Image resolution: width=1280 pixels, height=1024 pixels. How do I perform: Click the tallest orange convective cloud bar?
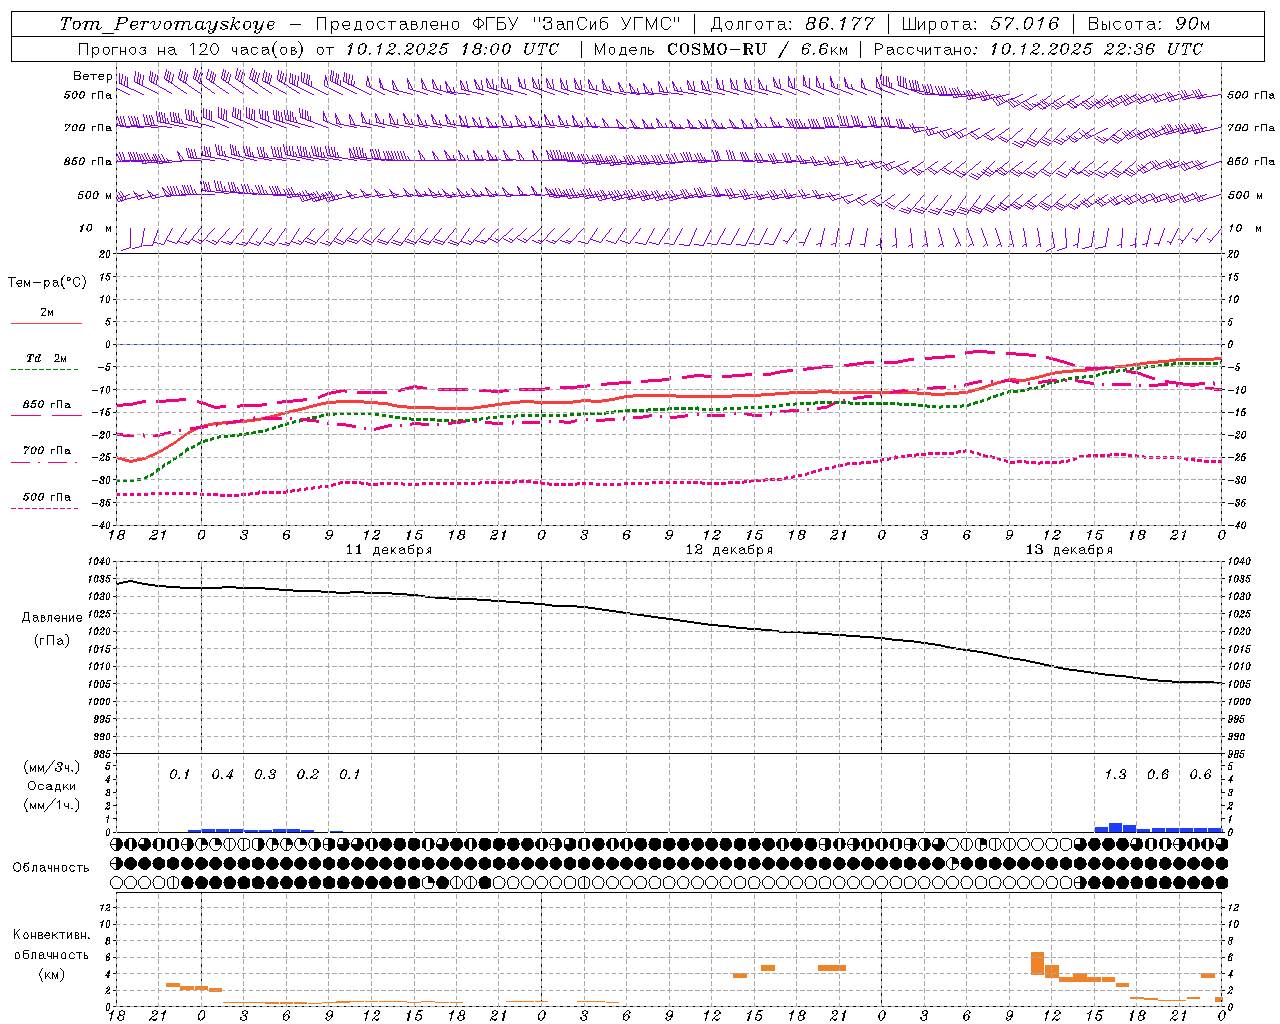[1037, 964]
